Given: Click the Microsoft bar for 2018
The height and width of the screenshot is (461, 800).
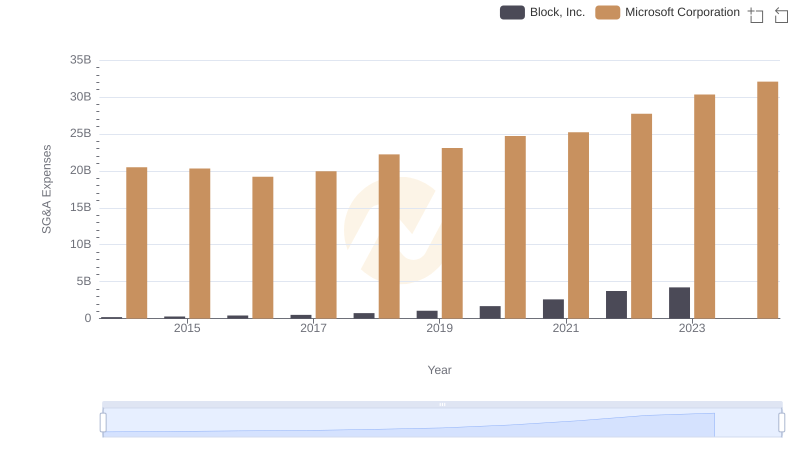Looking at the screenshot, I should pos(389,236).
